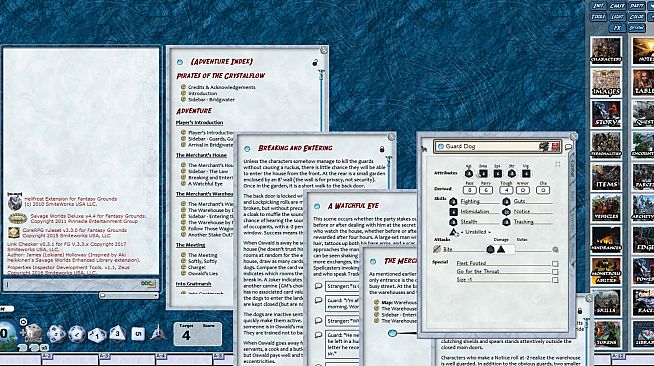Tick the Fleet Footed checkbox
Viewport: 654px width, 366px height.
pos(555,263)
